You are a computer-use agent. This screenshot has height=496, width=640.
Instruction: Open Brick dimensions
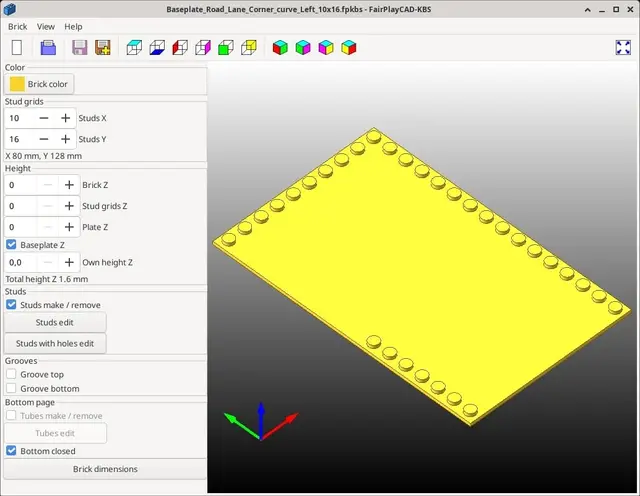click(105, 469)
